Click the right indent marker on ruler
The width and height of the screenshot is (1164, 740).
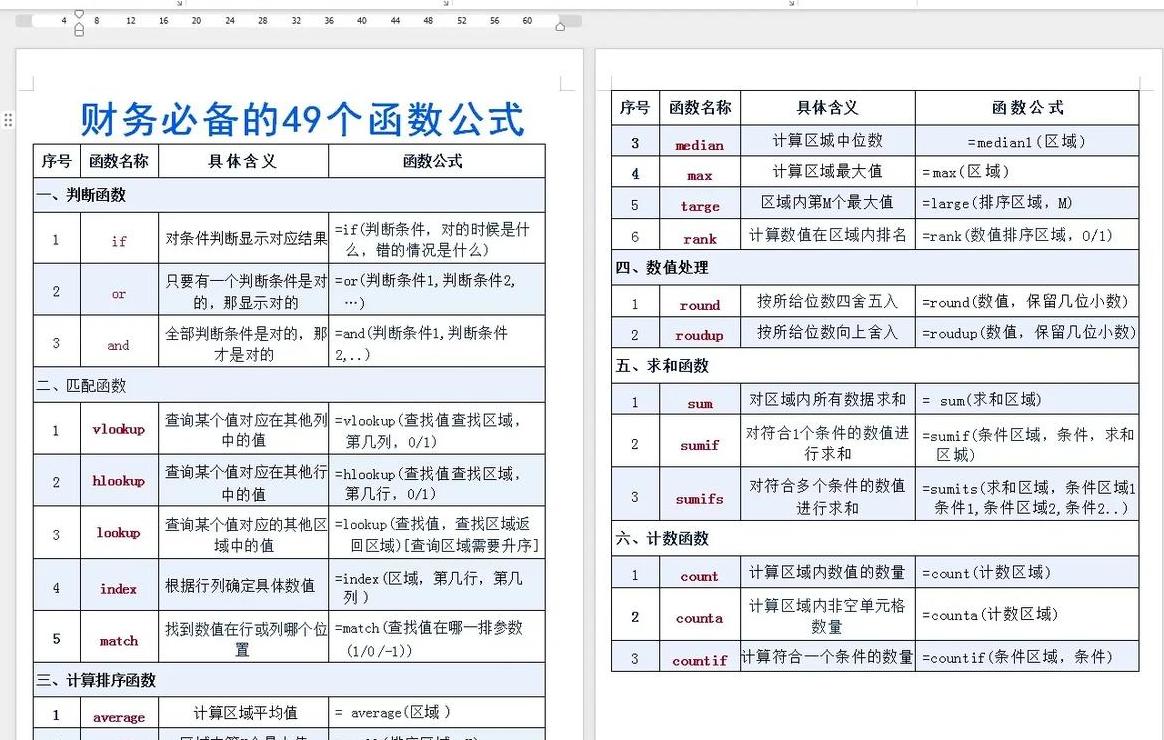[x=560, y=27]
